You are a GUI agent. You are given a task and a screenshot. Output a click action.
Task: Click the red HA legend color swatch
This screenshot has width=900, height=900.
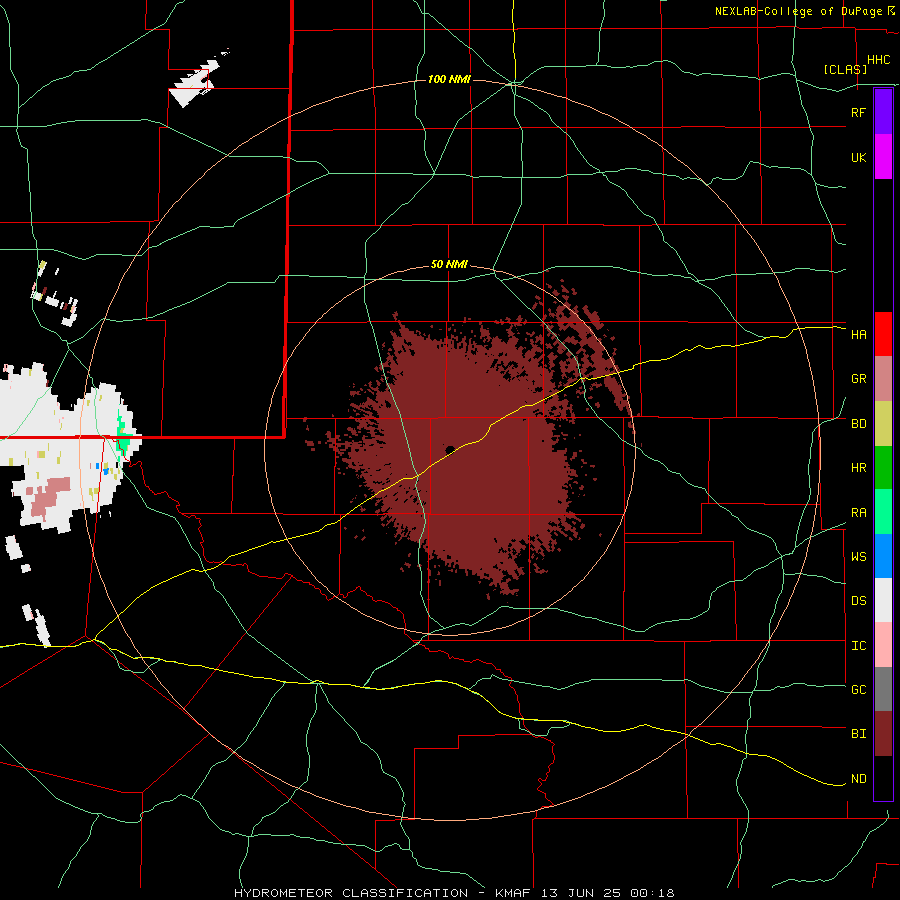883,334
